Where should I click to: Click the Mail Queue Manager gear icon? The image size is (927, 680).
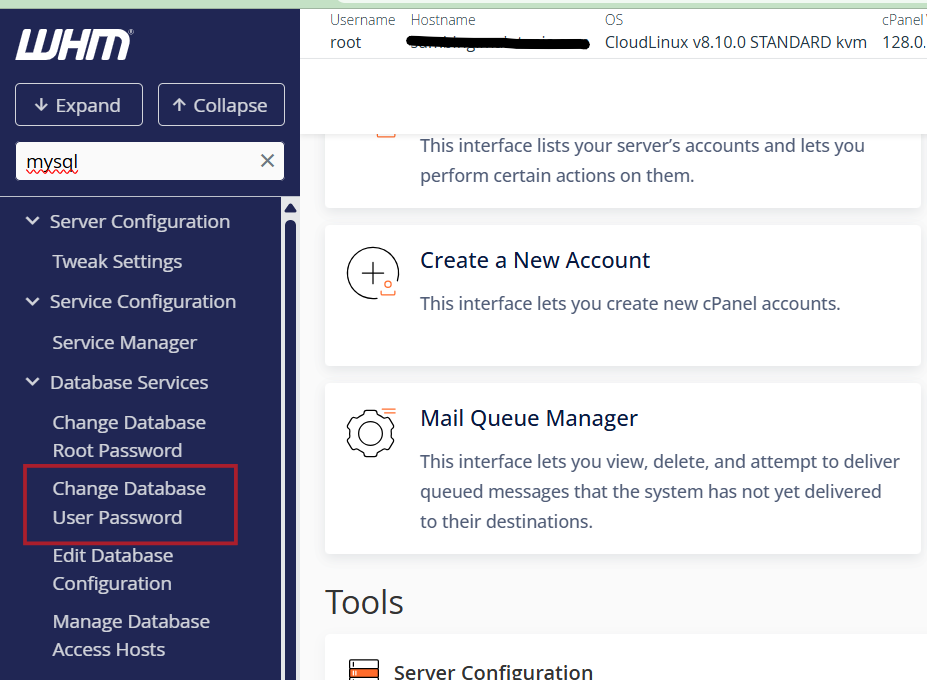point(371,432)
